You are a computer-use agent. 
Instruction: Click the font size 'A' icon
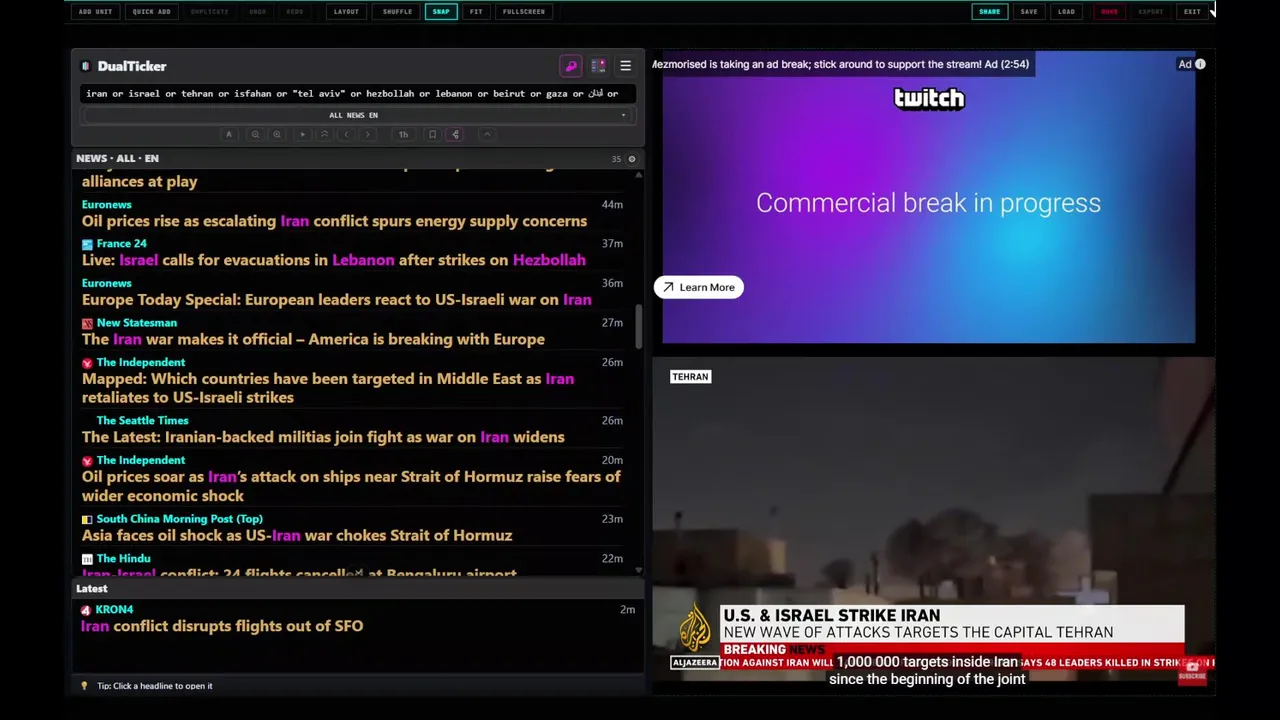(229, 134)
